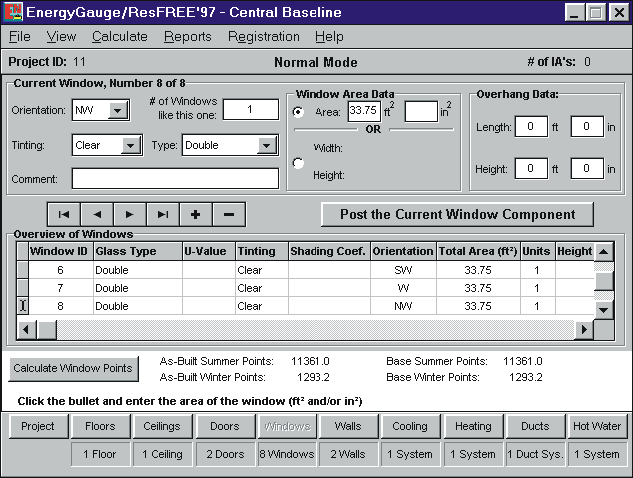The width and height of the screenshot is (633, 478).
Task: Jump to last window record
Action: pos(163,214)
